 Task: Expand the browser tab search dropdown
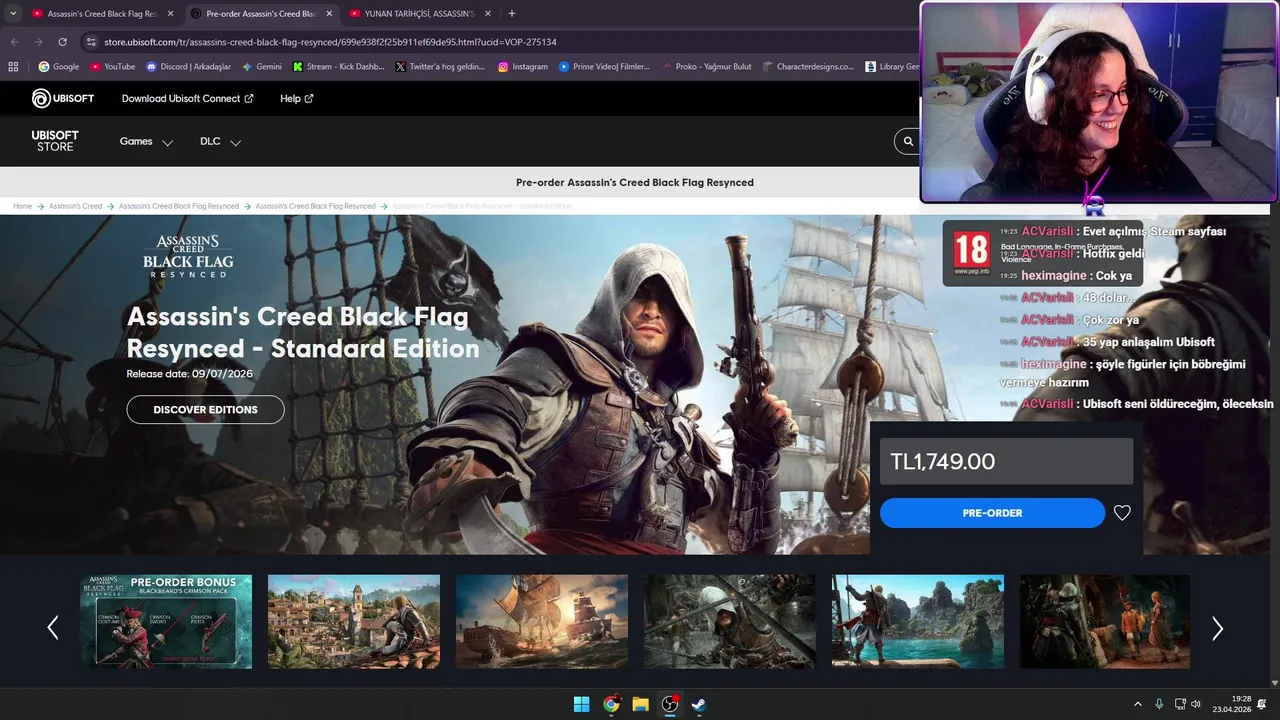pos(13,13)
